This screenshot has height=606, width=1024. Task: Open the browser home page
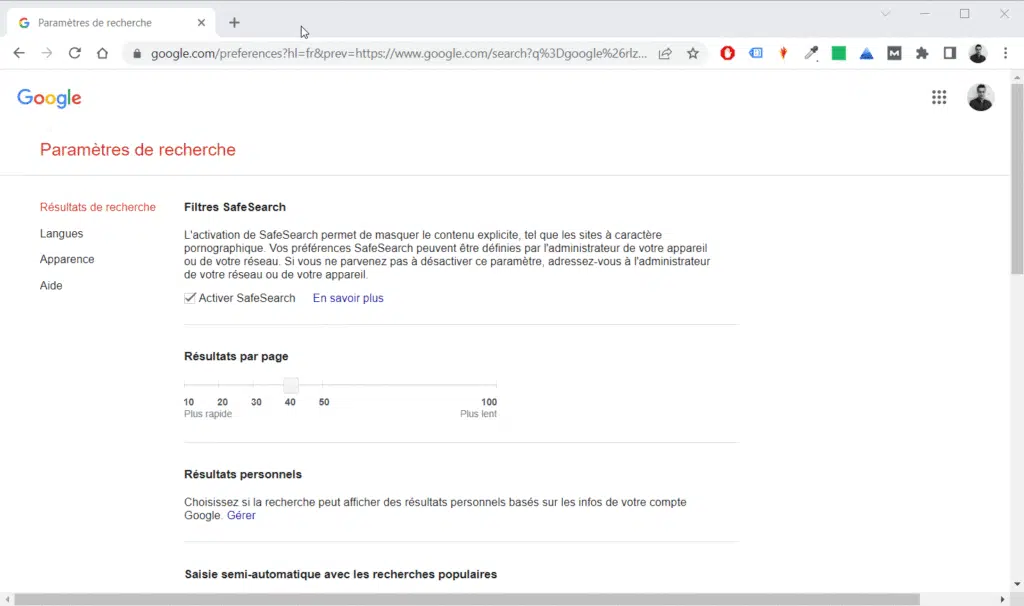click(103, 53)
